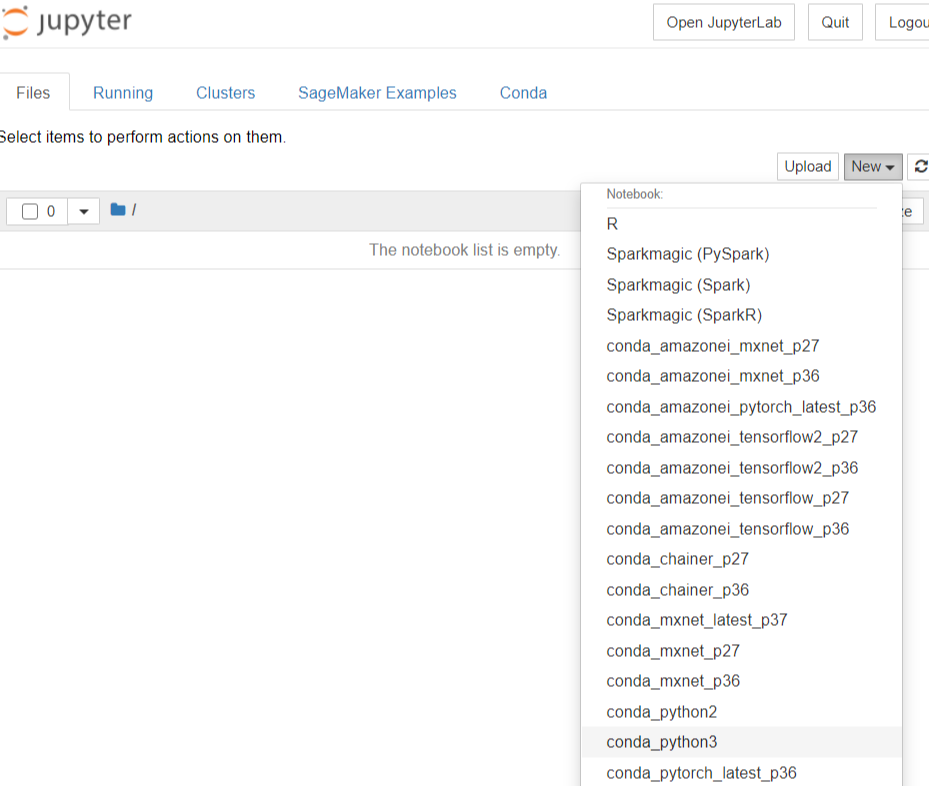Collapse the New dropdown menu
This screenshot has width=929, height=786.
tap(873, 166)
